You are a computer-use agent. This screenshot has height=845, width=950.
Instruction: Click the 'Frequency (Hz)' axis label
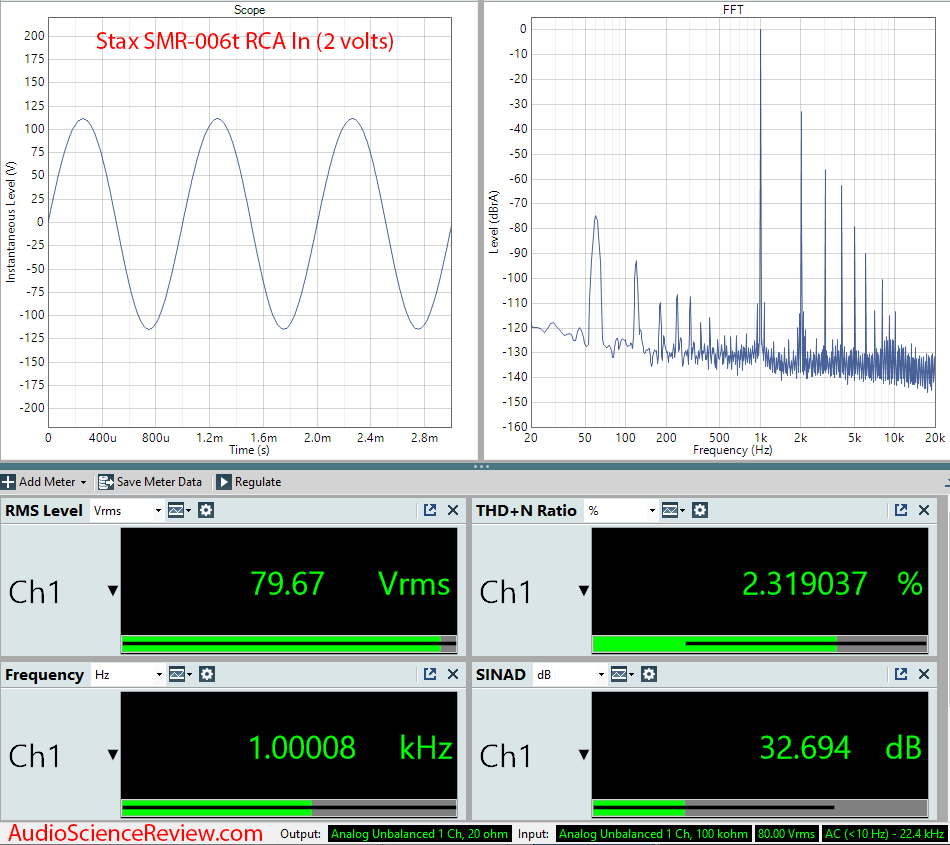(732, 450)
